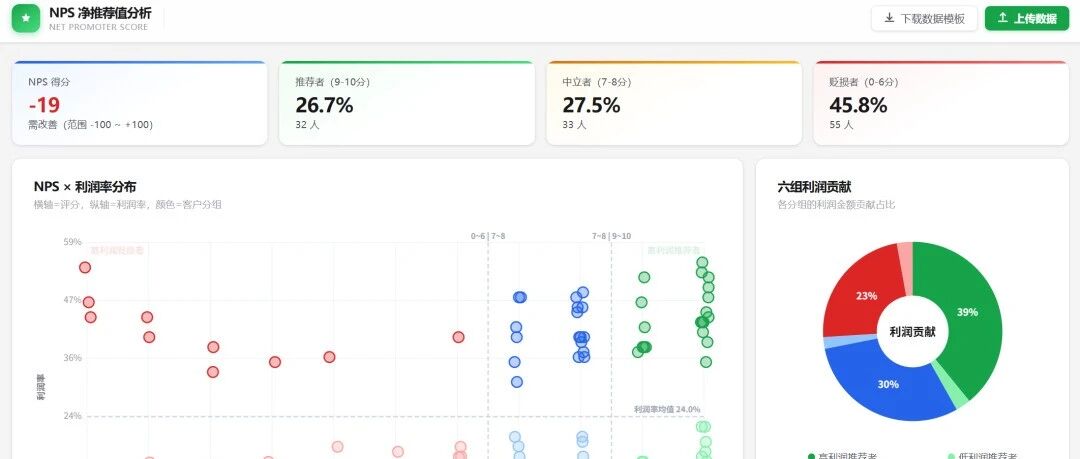The width and height of the screenshot is (1080, 459).
Task: Select the 推荐者 (9-10分) card
Action: [406, 103]
